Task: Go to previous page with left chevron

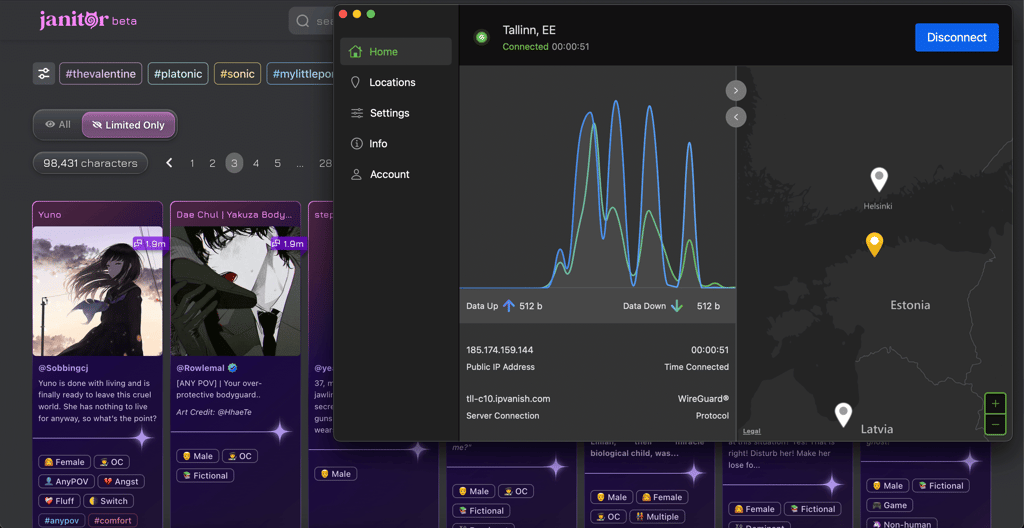Action: (169, 163)
